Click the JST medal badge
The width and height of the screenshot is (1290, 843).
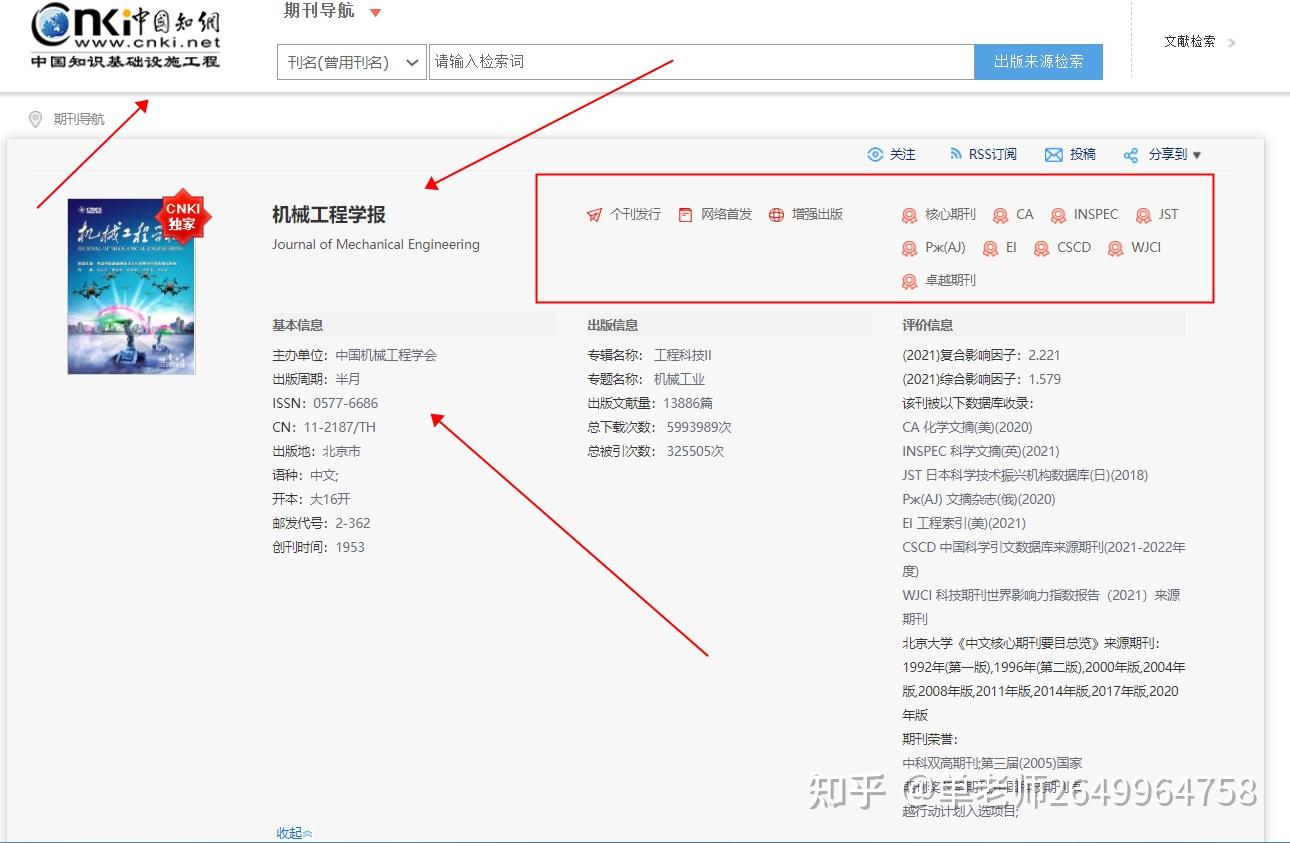(1142, 216)
